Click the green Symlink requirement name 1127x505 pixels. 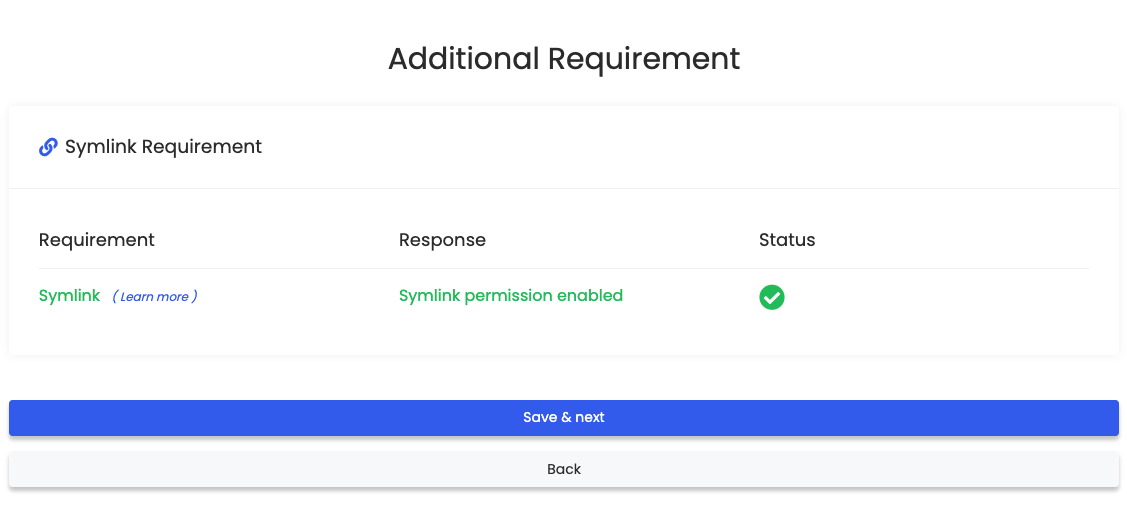coord(69,296)
